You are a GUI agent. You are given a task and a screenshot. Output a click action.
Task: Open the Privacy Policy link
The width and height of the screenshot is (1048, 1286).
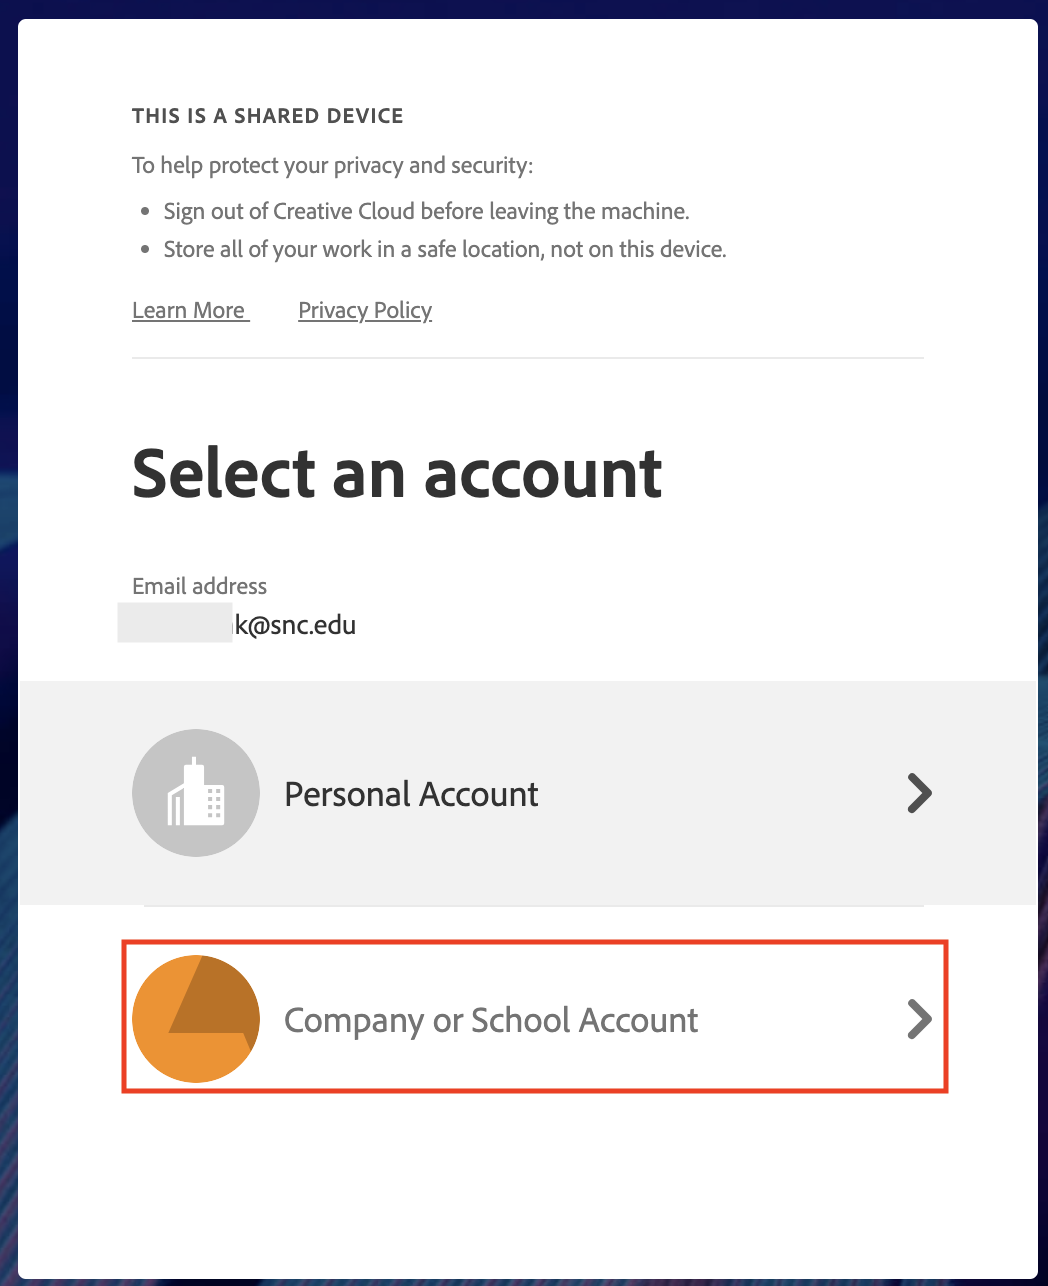point(365,310)
